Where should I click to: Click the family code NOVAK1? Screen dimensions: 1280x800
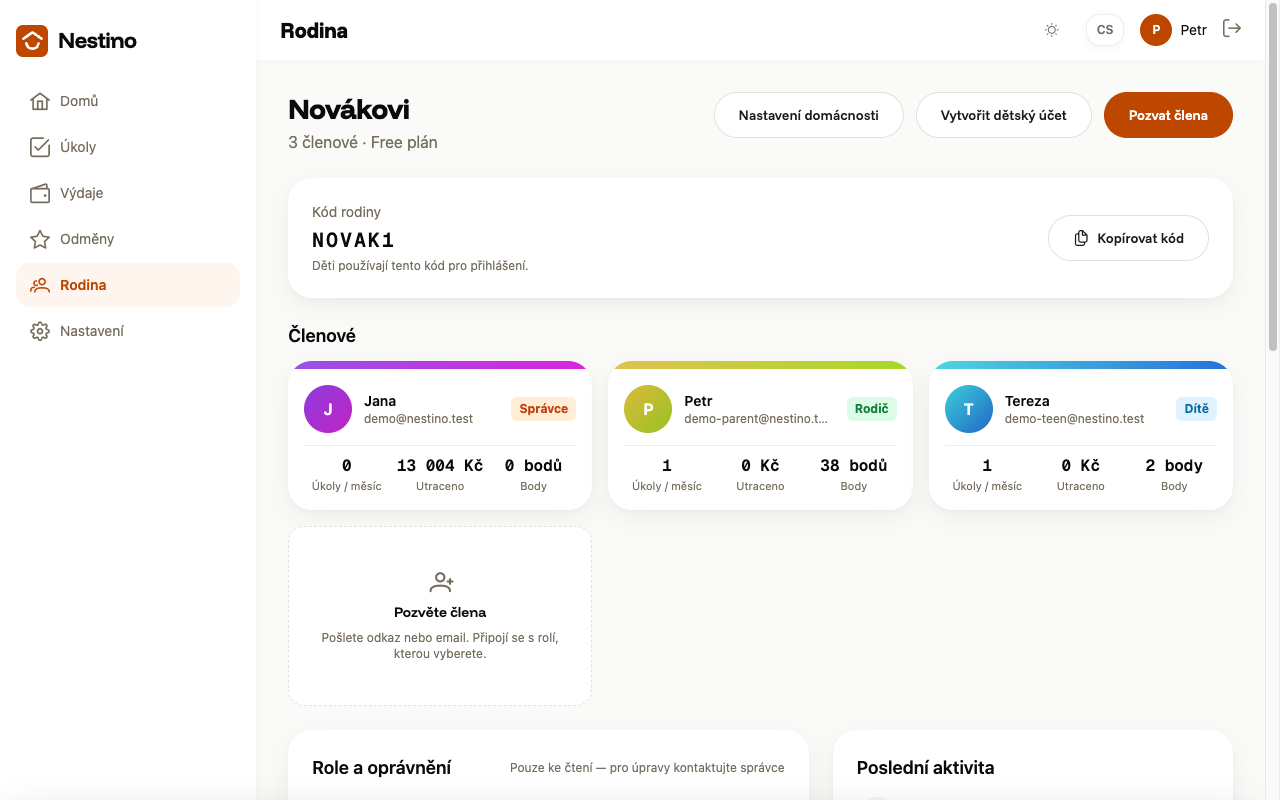point(354,240)
